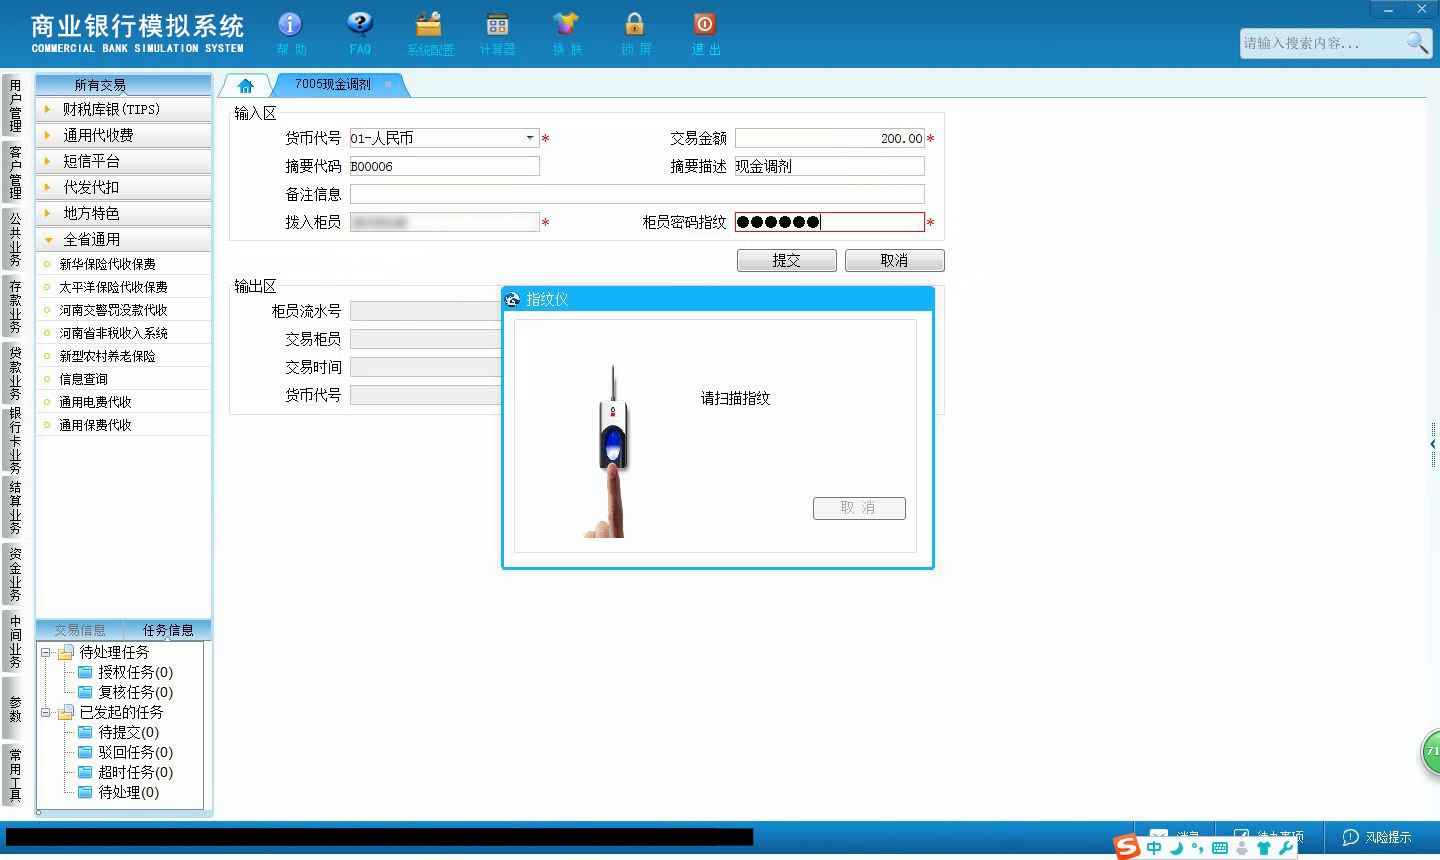Focus the 柜员密码指纹 password field

830,222
